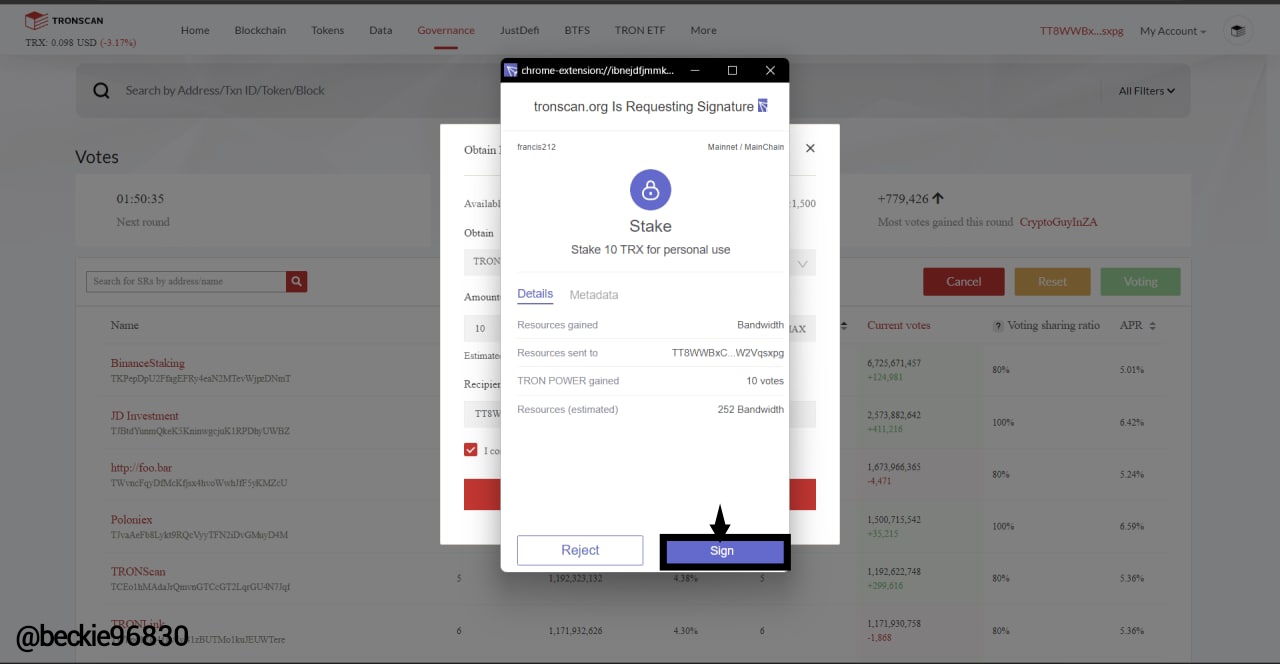Open the Poloniex representative link
The height and width of the screenshot is (664, 1280).
point(132,520)
